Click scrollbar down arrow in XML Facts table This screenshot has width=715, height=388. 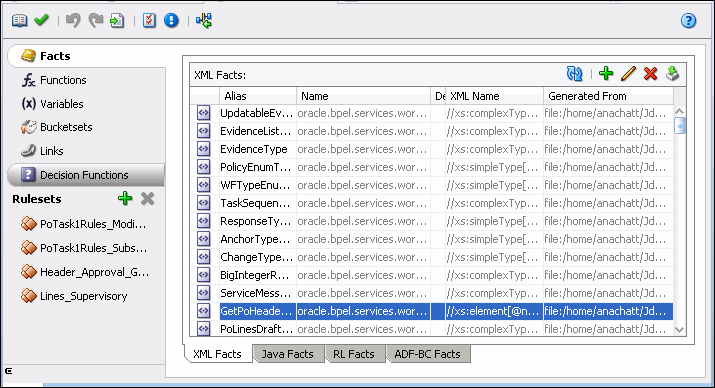(679, 329)
